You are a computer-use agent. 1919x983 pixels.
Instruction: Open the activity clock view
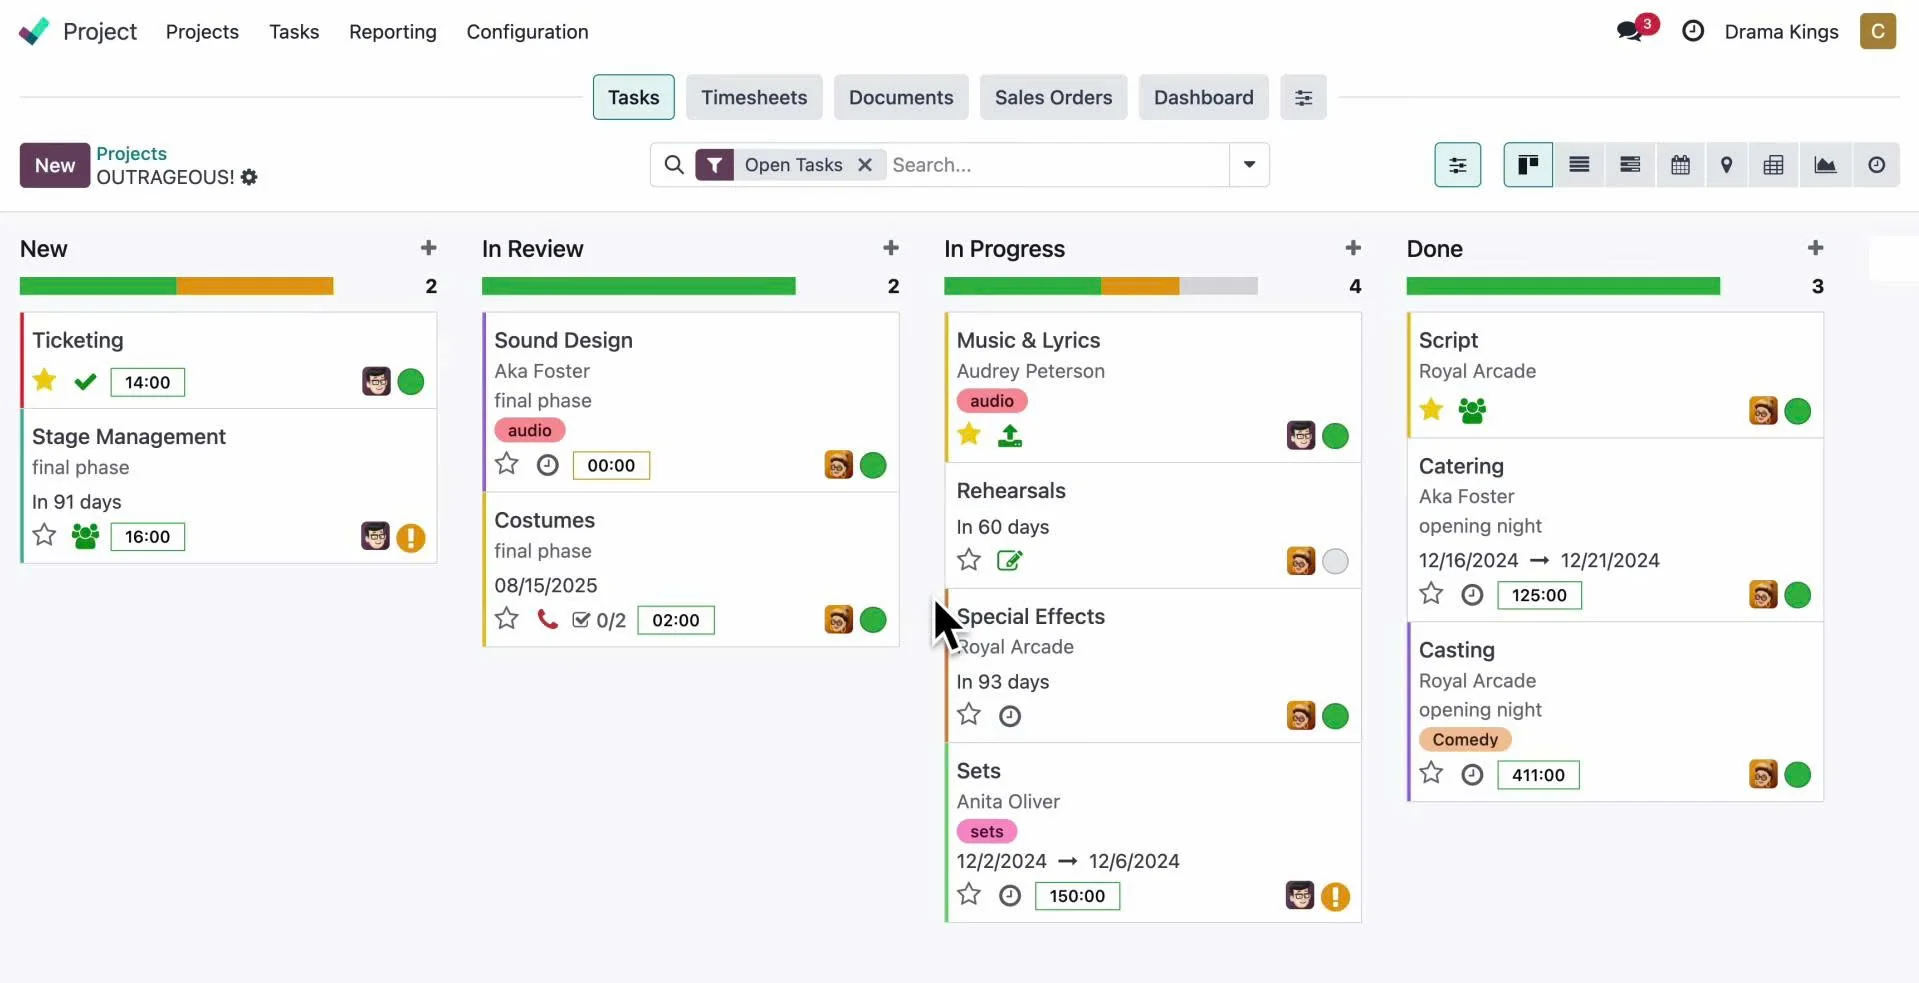pos(1876,165)
